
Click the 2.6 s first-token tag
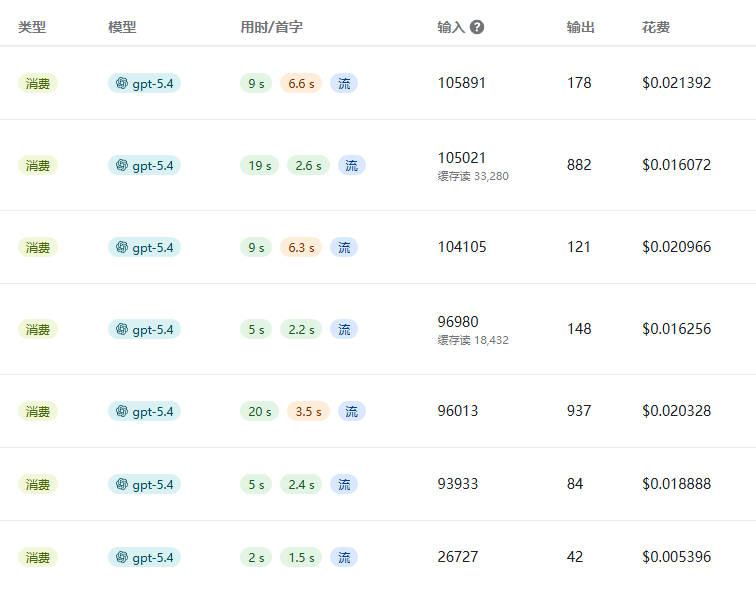point(308,165)
